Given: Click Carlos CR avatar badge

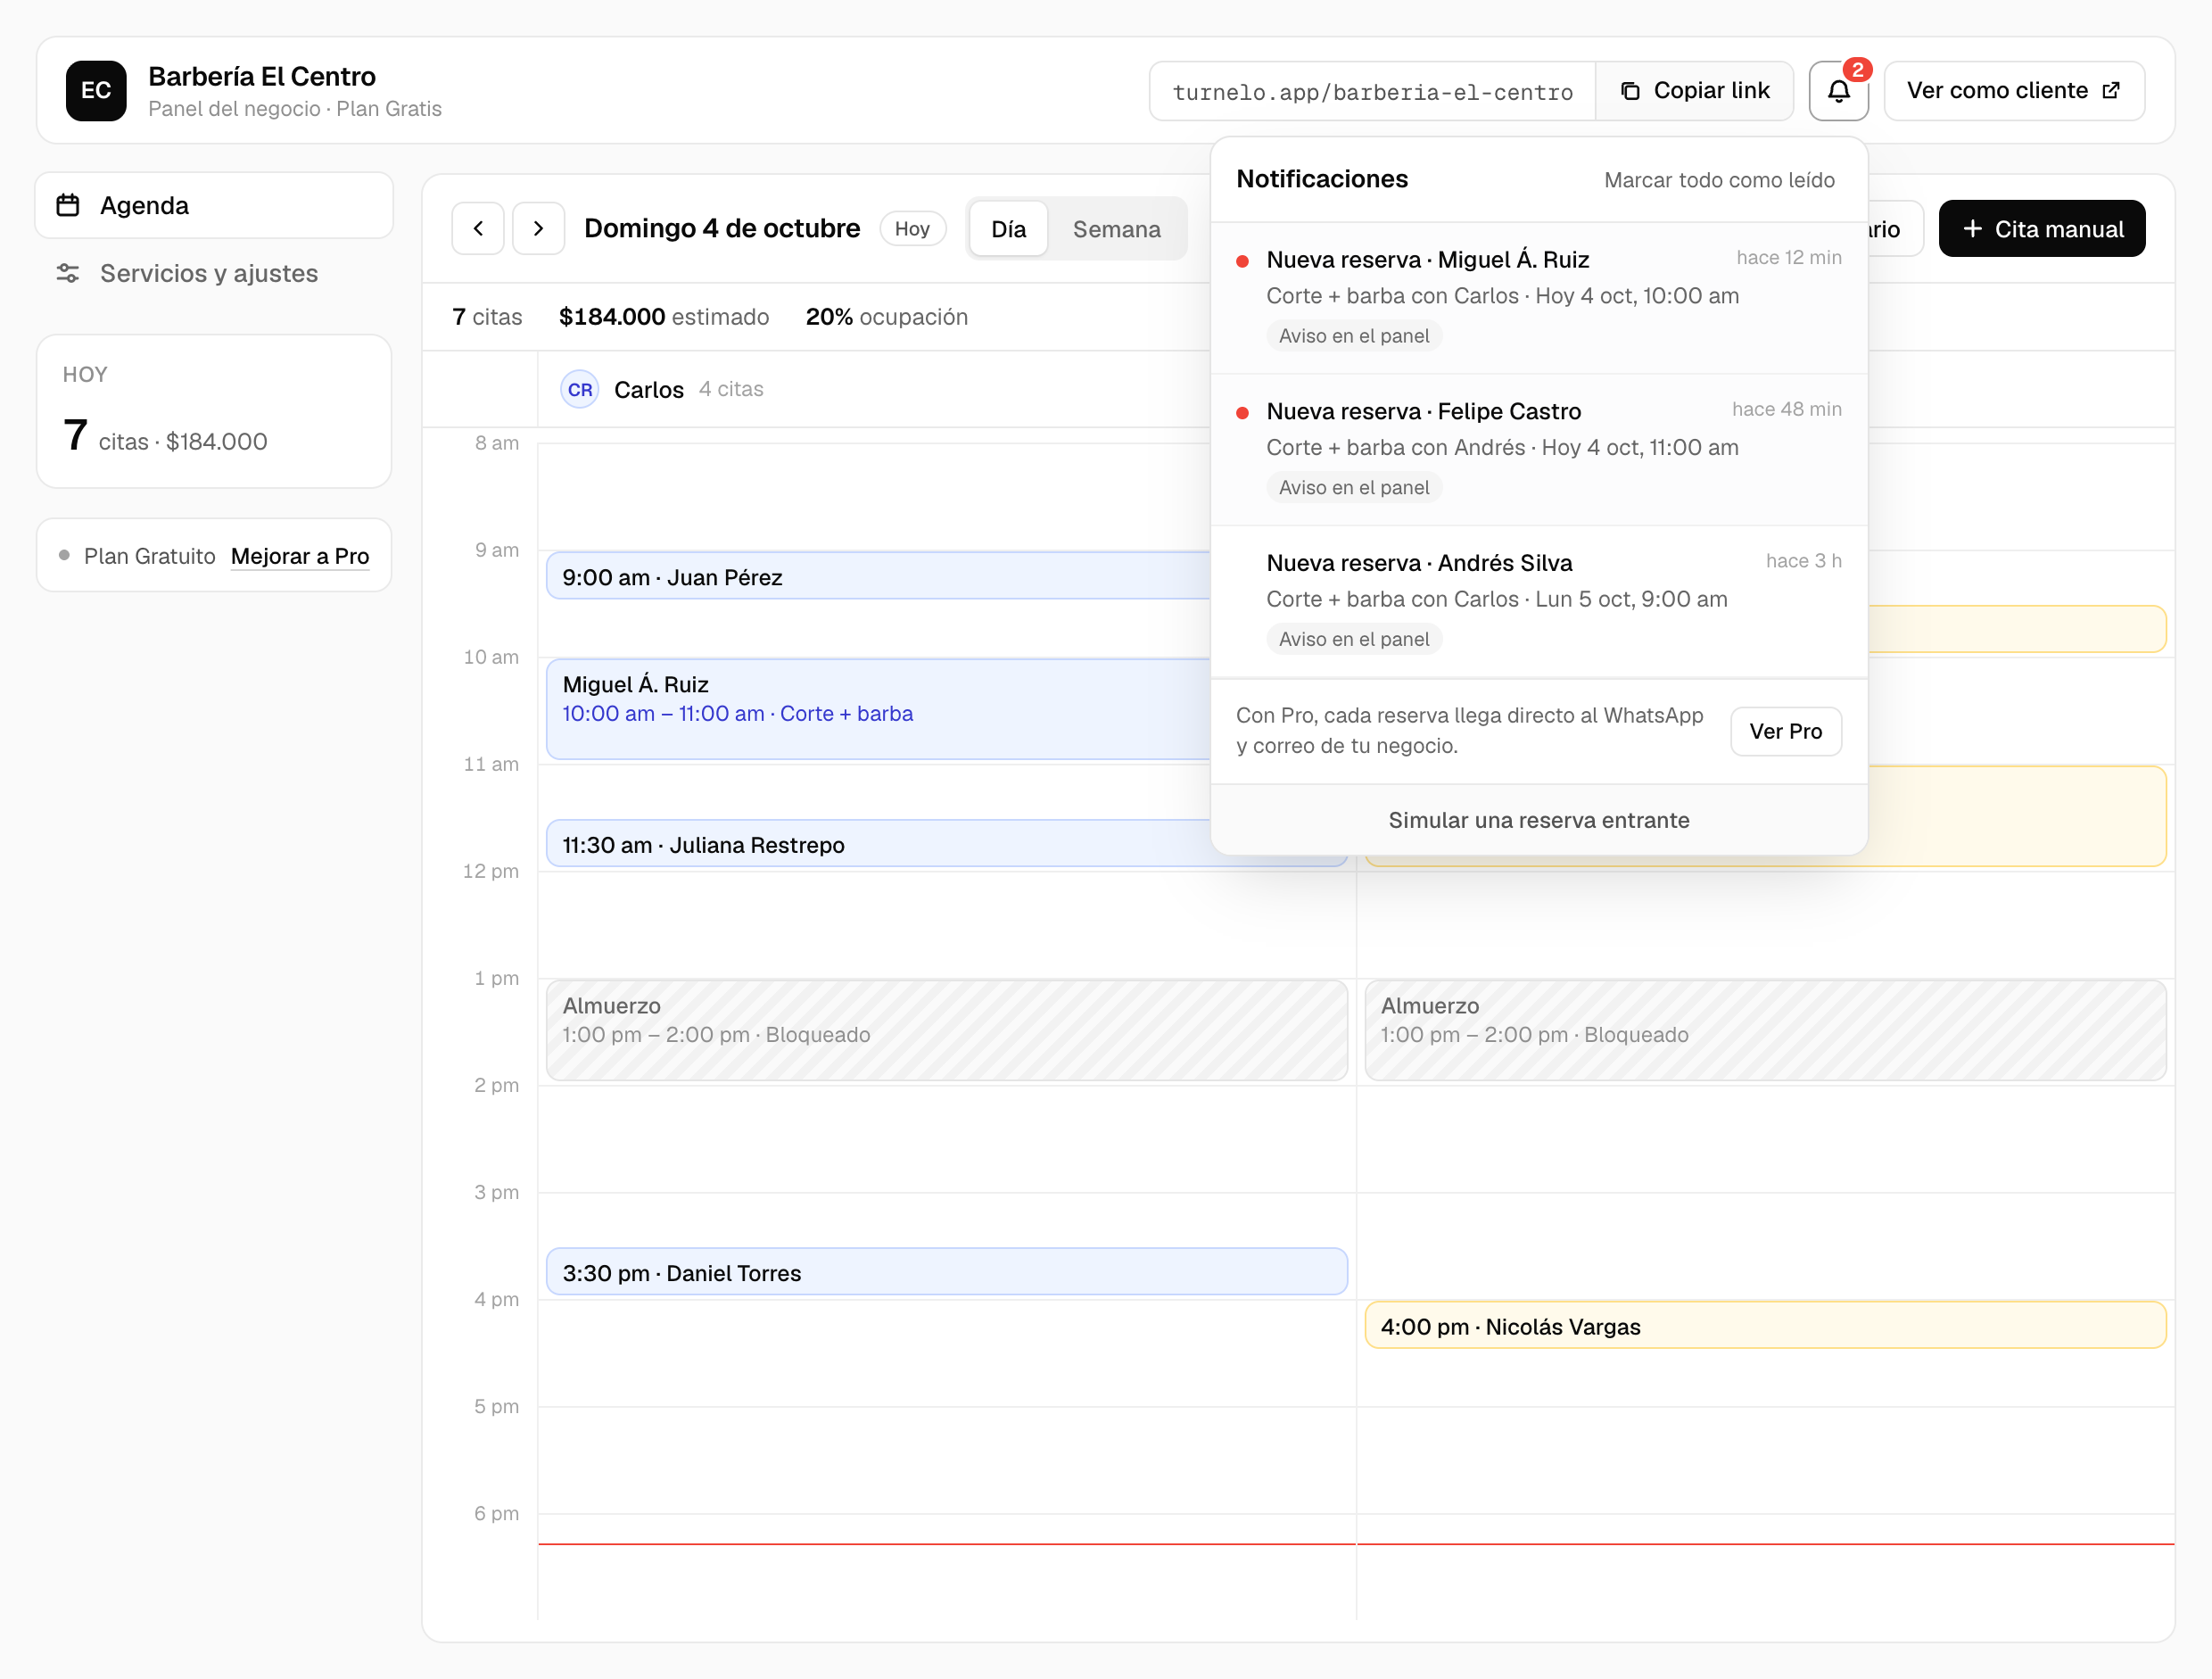Looking at the screenshot, I should pyautogui.click(x=580, y=390).
